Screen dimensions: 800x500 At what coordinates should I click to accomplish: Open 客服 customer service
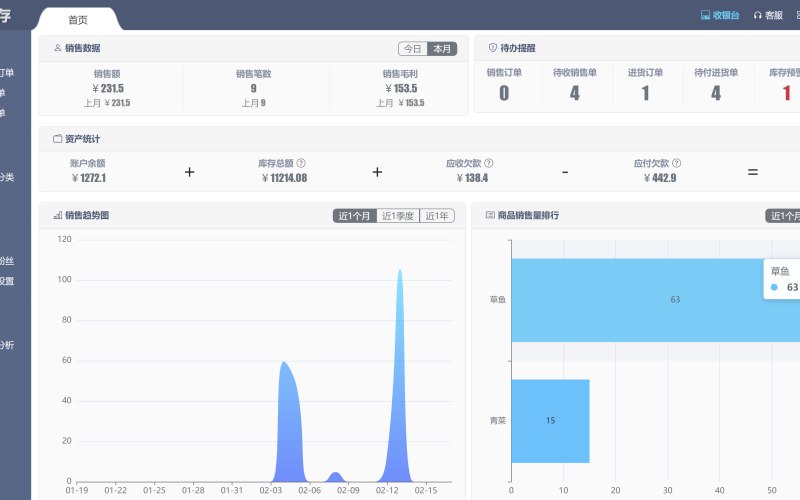[768, 15]
